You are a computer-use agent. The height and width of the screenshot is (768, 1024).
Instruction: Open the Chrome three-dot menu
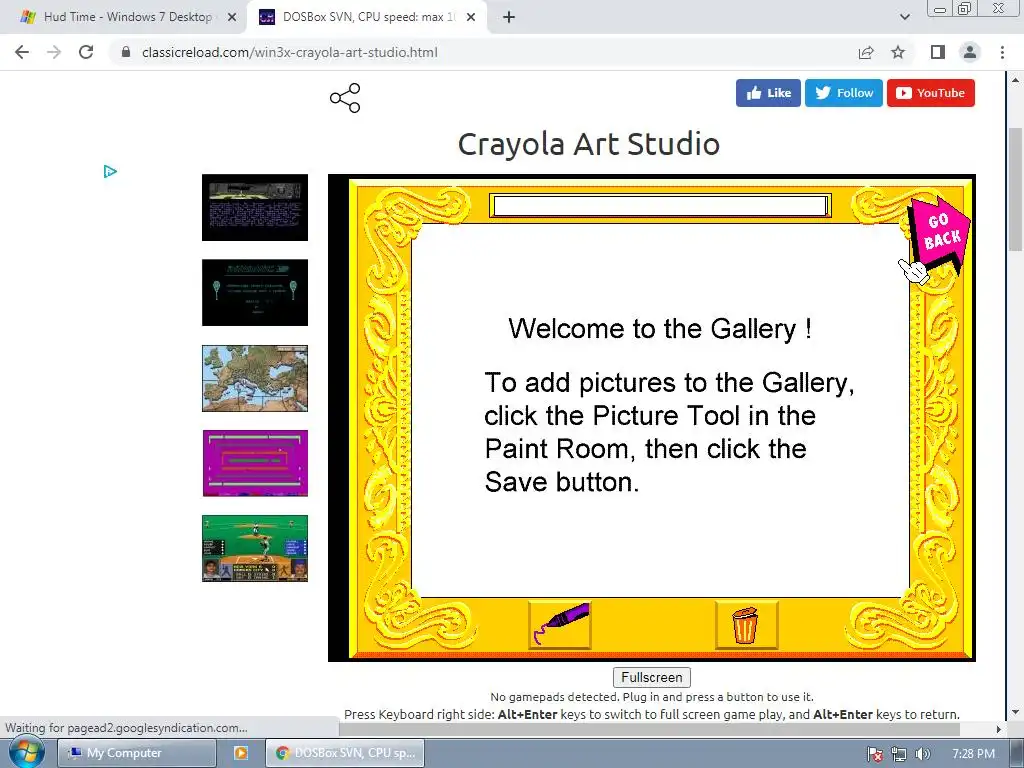[x=1002, y=52]
